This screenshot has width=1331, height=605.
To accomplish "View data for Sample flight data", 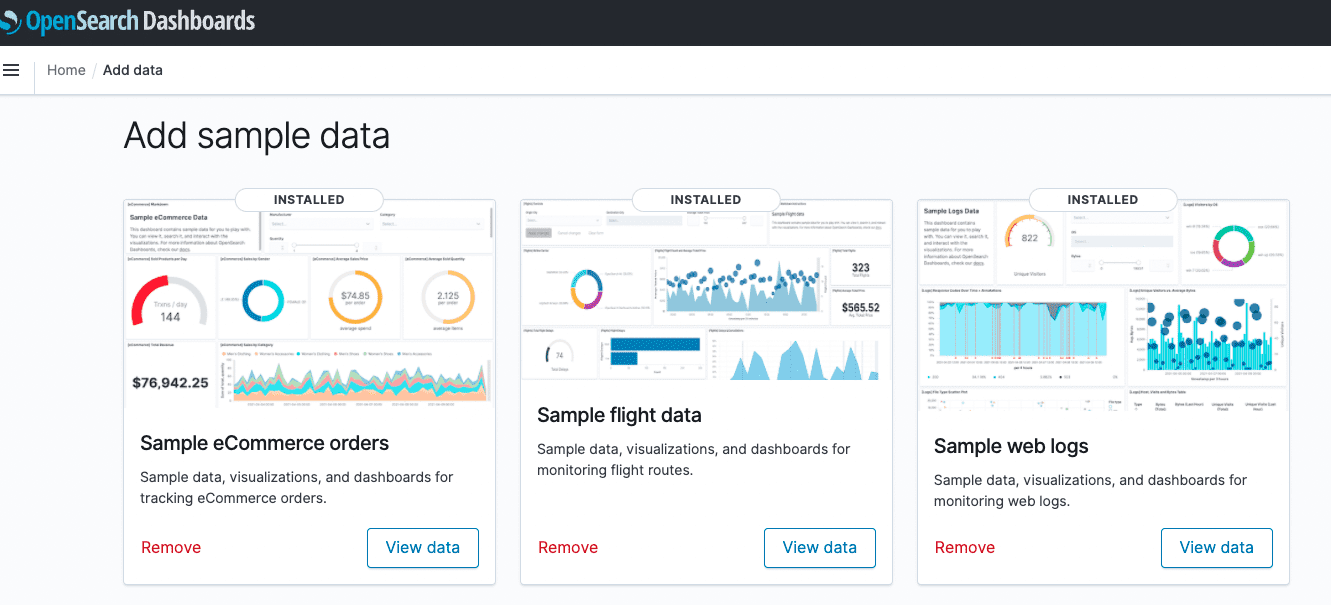I will [x=819, y=547].
